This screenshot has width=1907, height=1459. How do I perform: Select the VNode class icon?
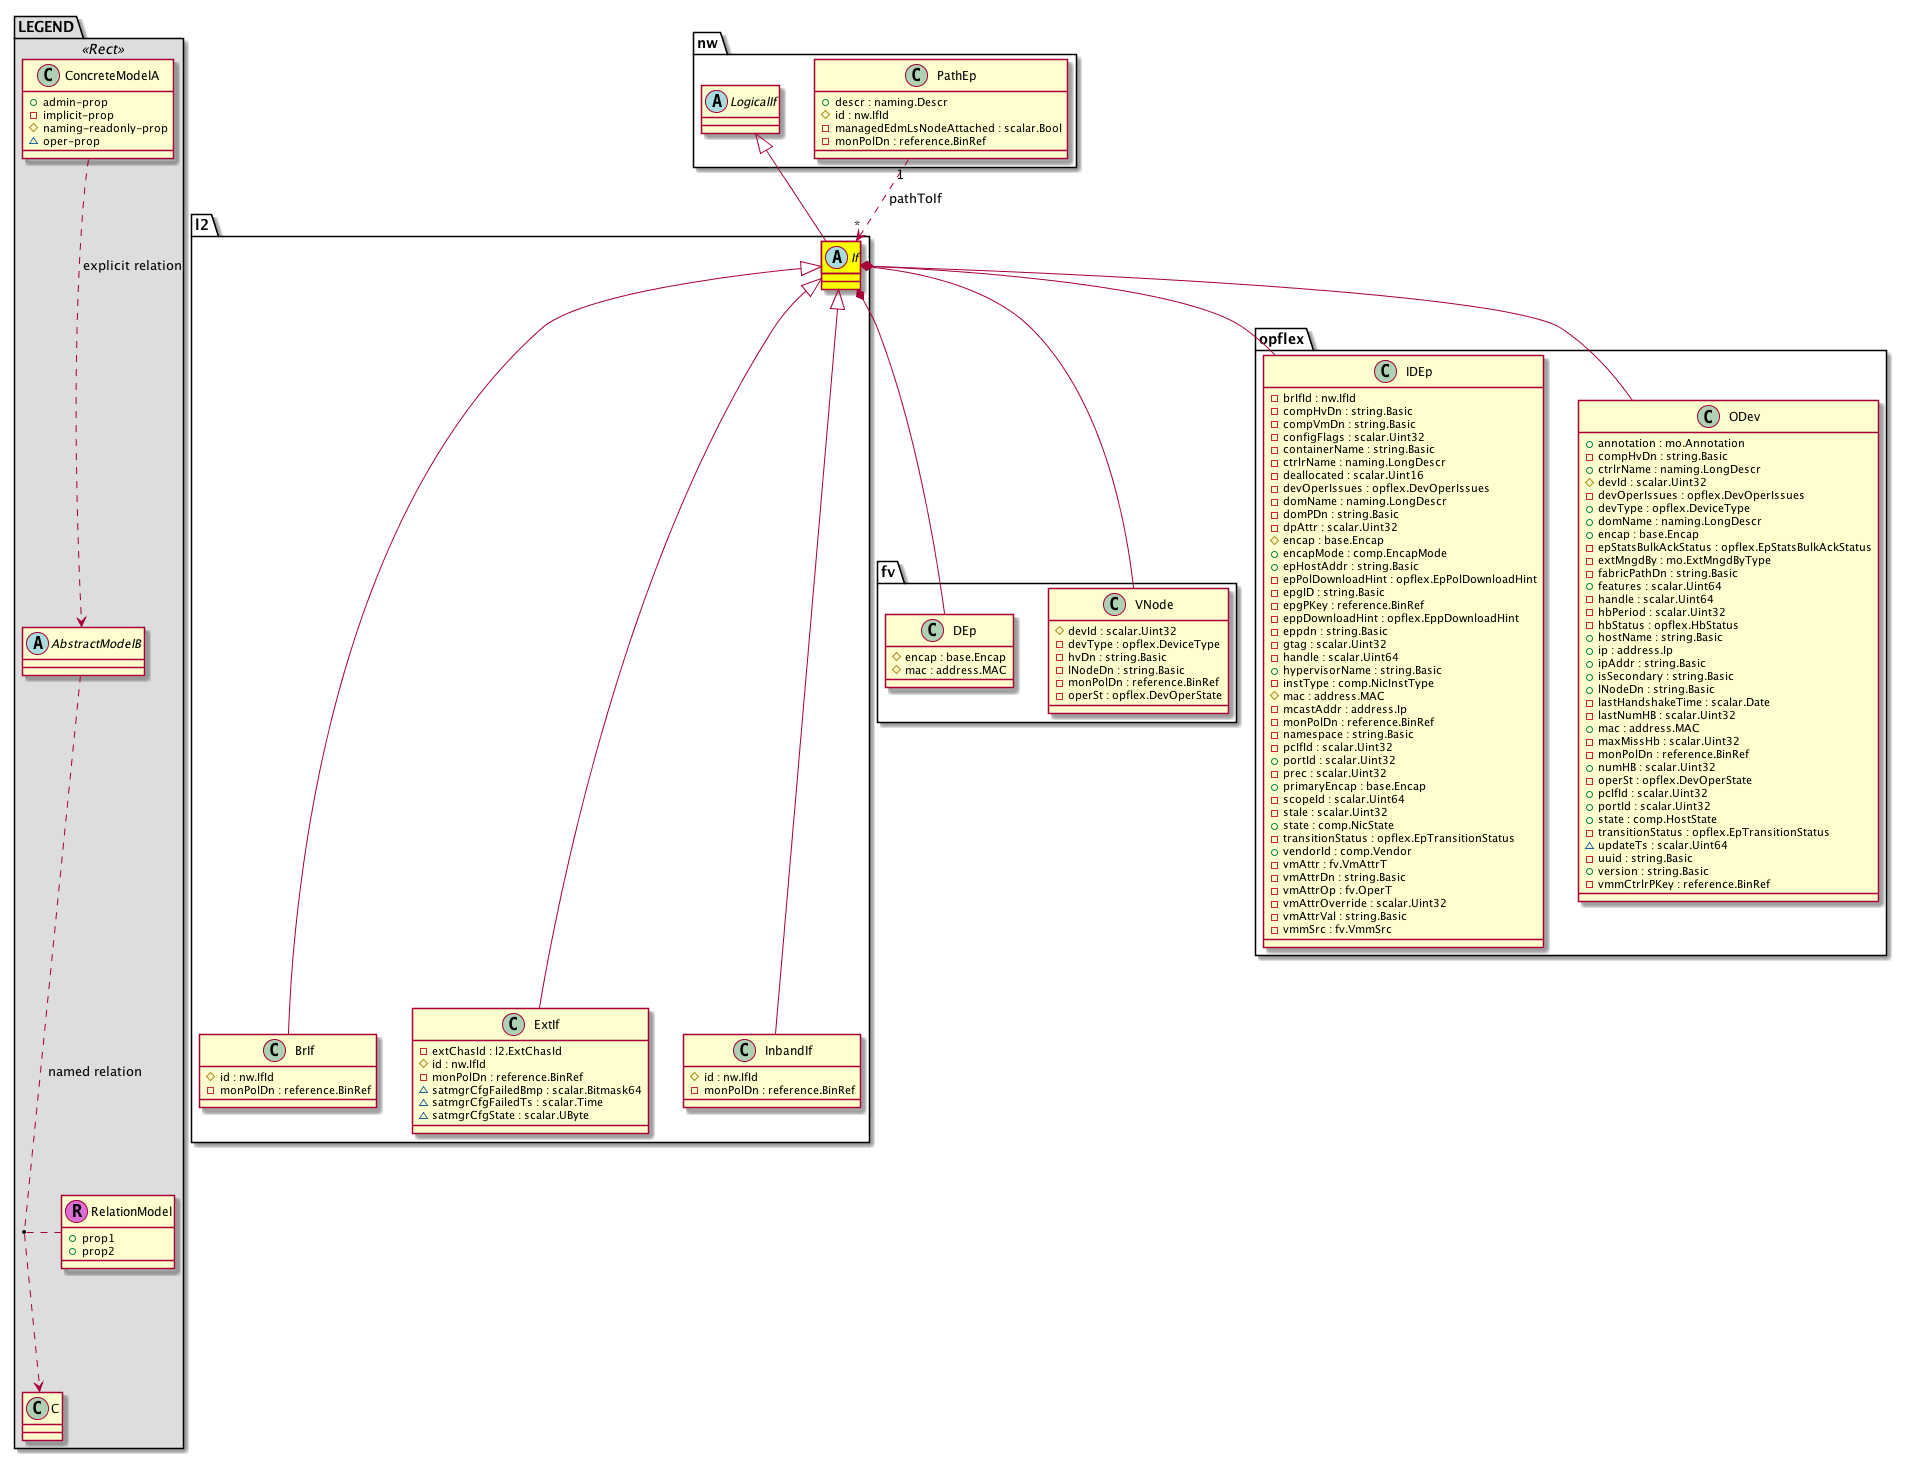pos(1115,605)
